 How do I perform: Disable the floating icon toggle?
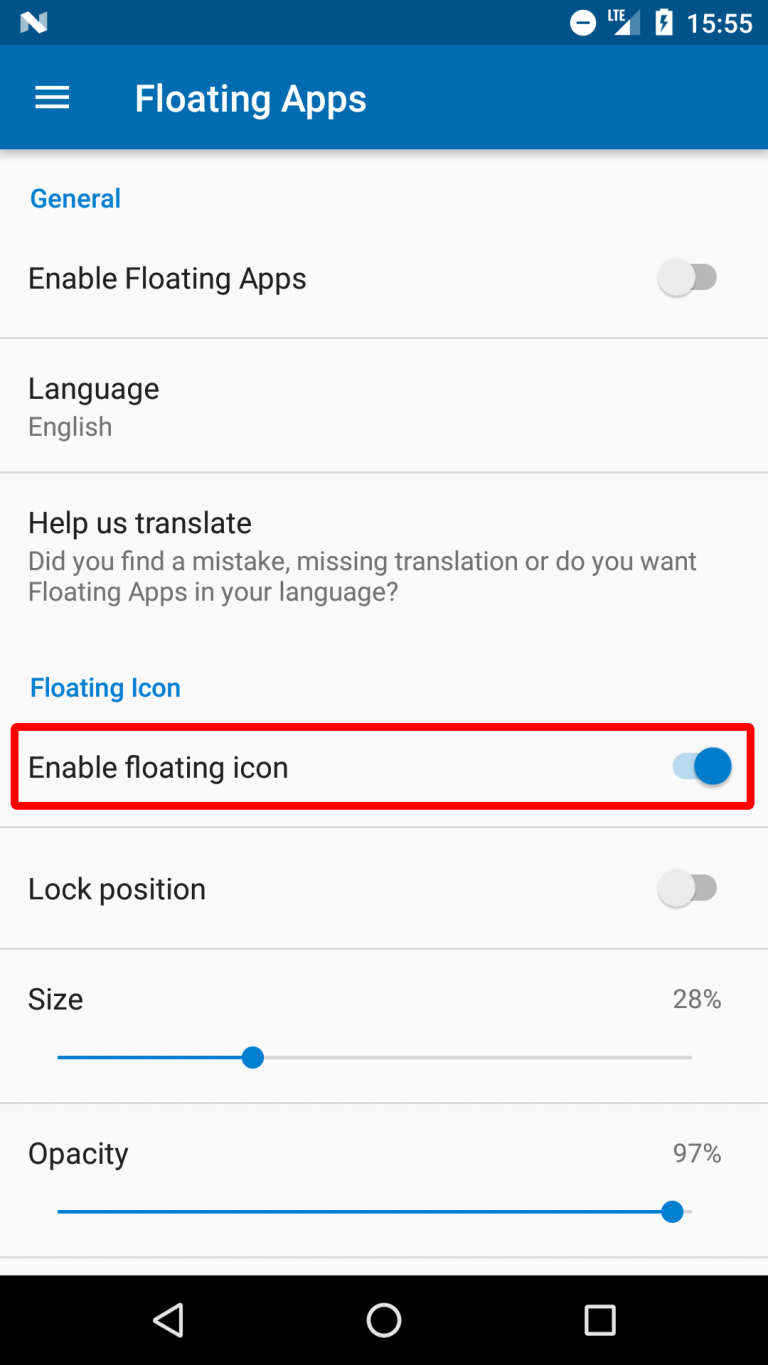[x=700, y=767]
